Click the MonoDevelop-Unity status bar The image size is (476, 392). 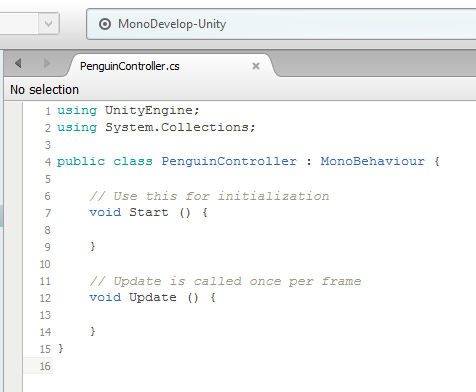coord(281,24)
